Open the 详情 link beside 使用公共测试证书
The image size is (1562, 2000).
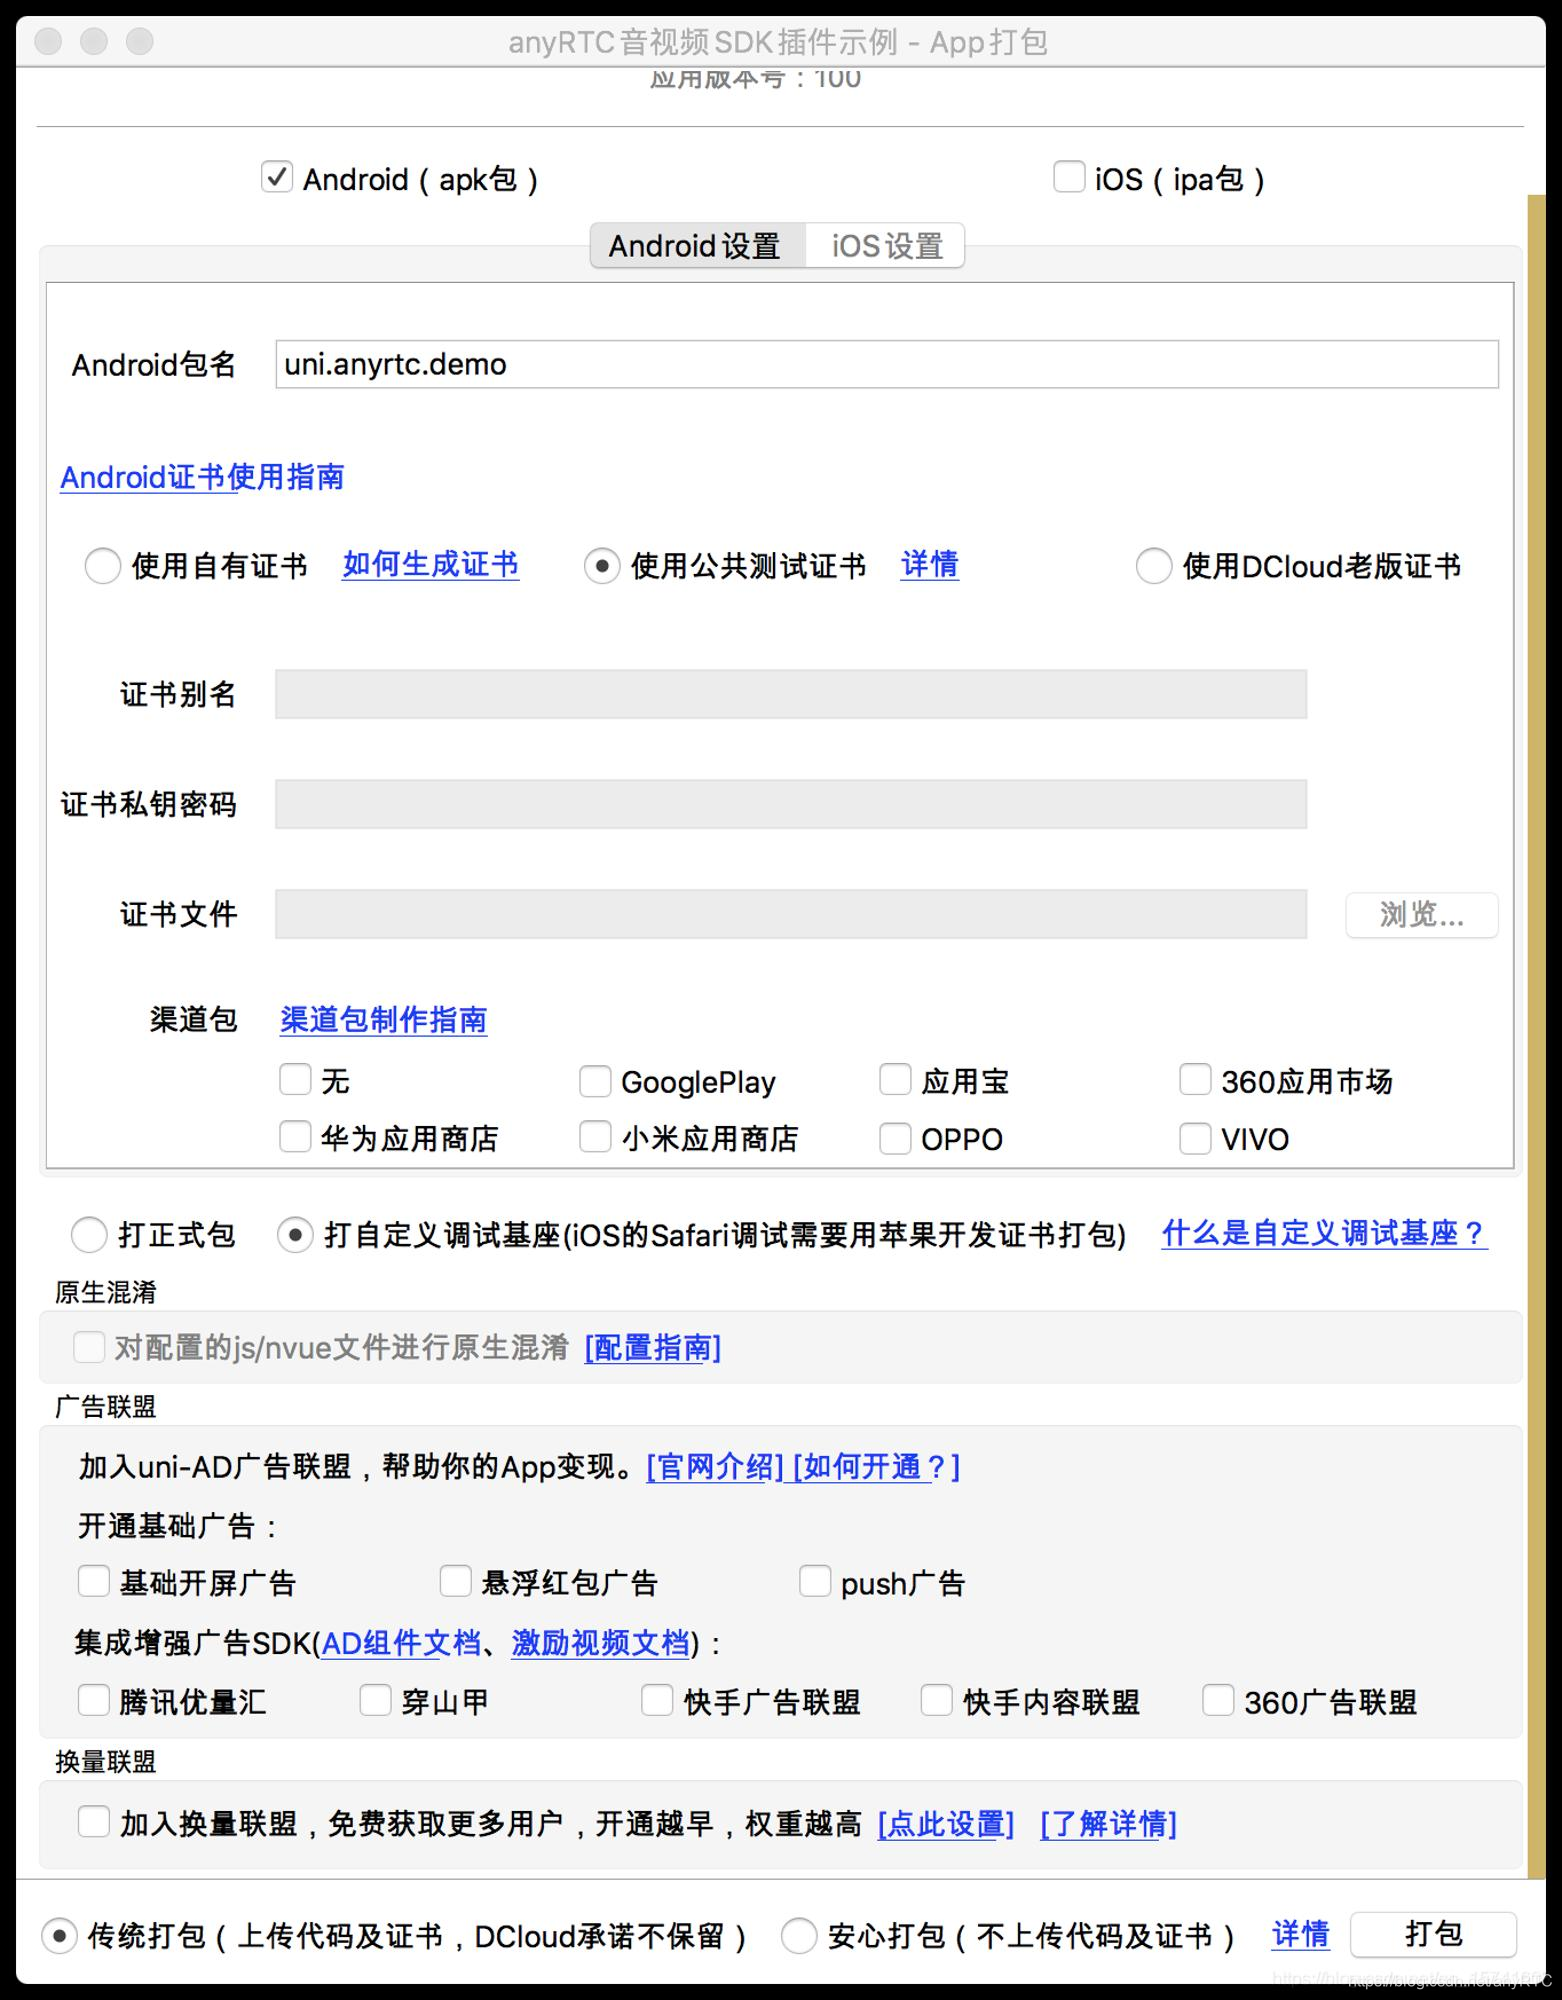[930, 564]
